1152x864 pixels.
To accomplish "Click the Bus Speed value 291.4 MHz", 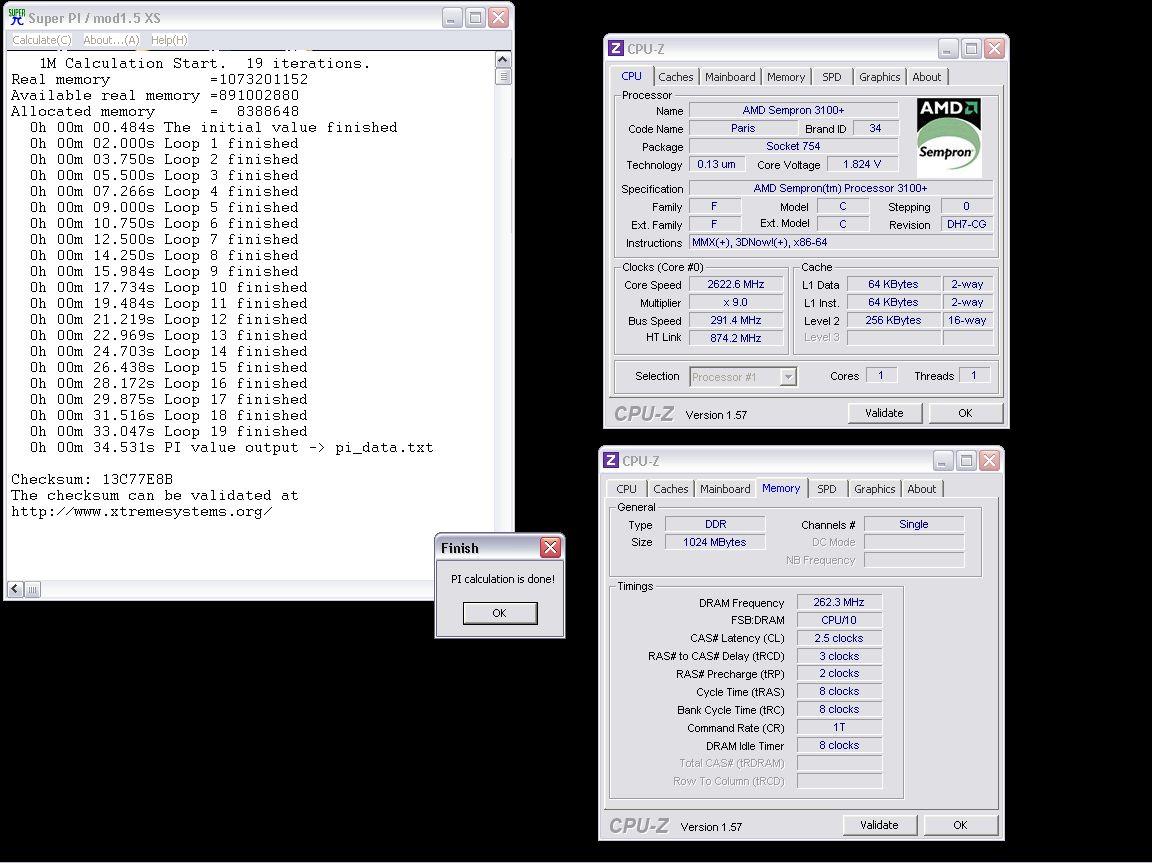I will 736,320.
